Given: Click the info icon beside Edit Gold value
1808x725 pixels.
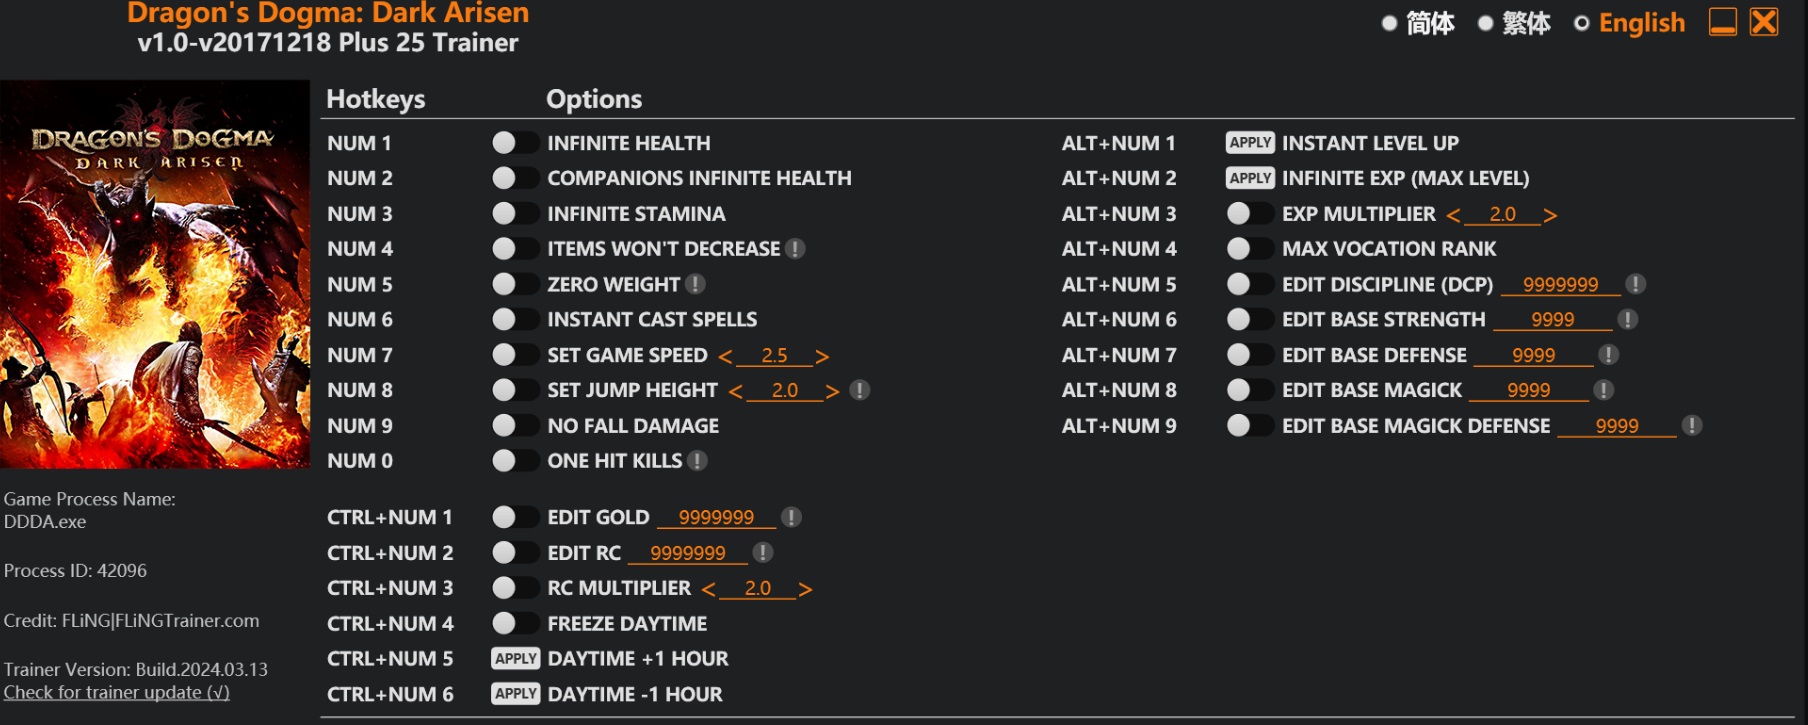Looking at the screenshot, I should click(791, 517).
